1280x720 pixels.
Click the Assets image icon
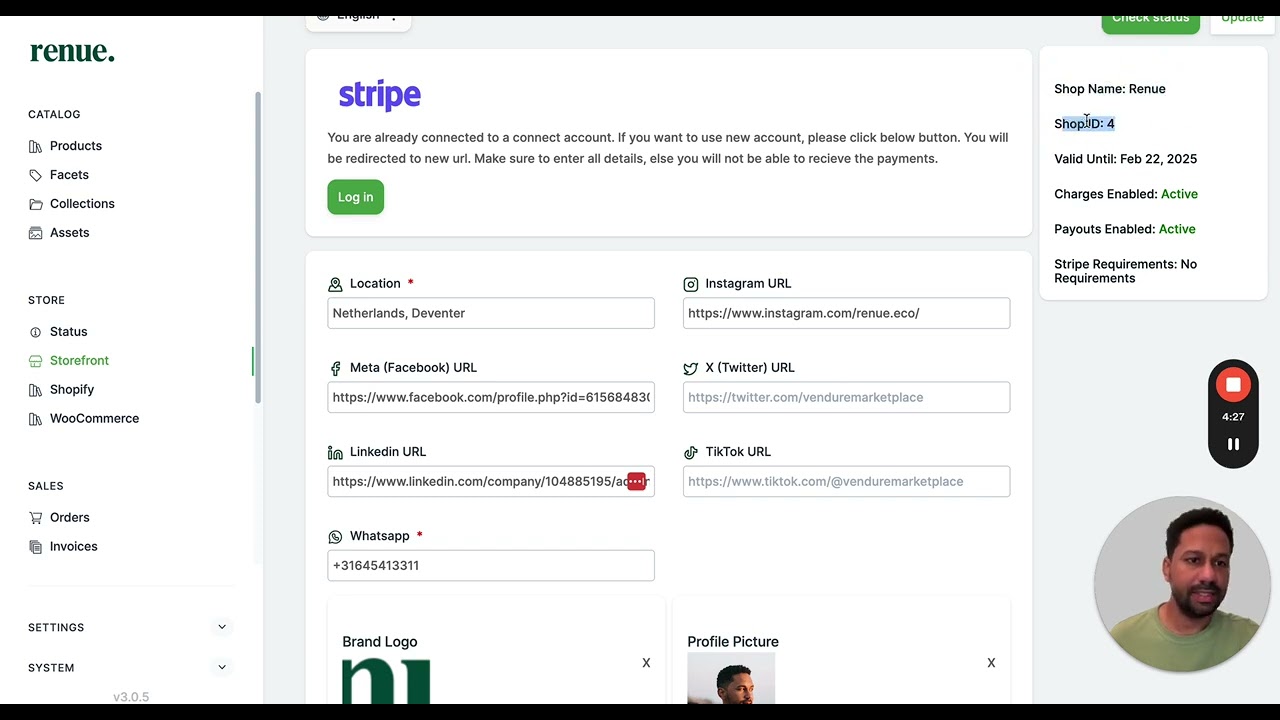[36, 233]
